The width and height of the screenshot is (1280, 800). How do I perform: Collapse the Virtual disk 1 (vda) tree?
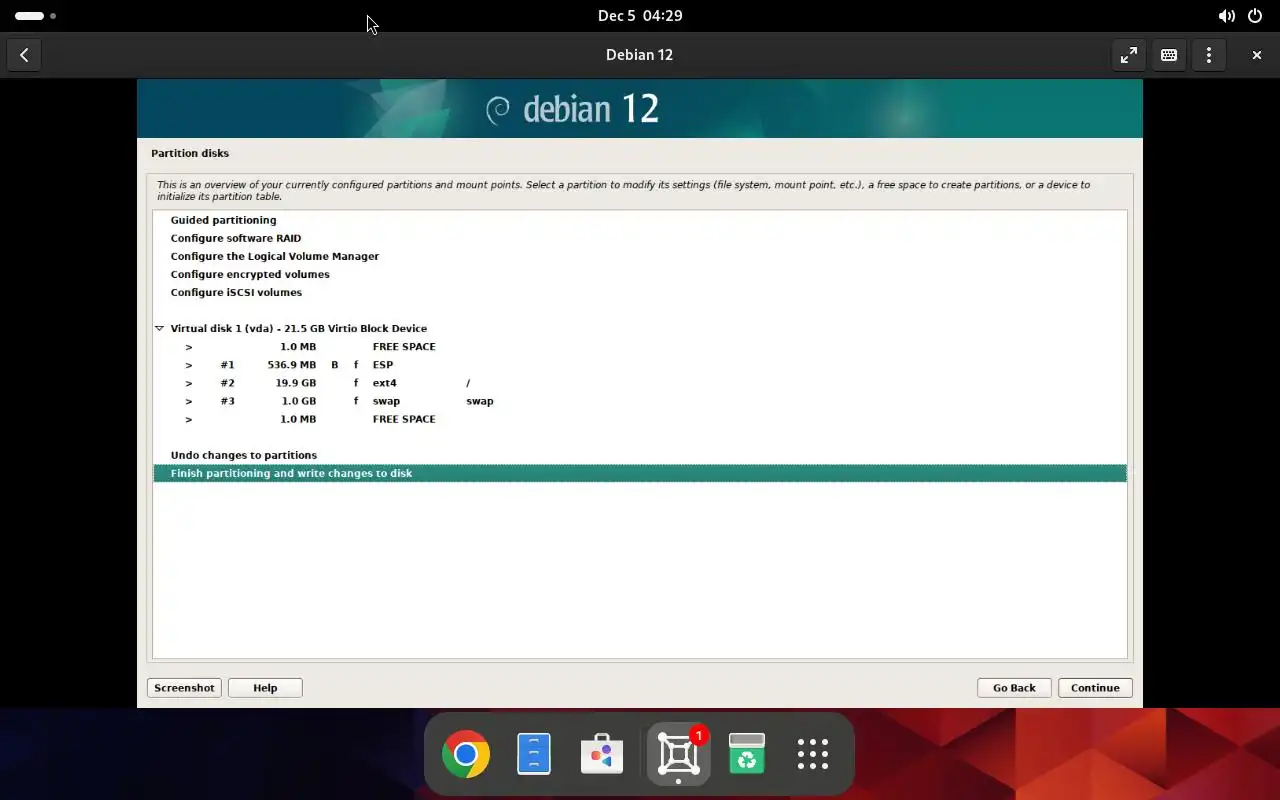click(x=159, y=328)
